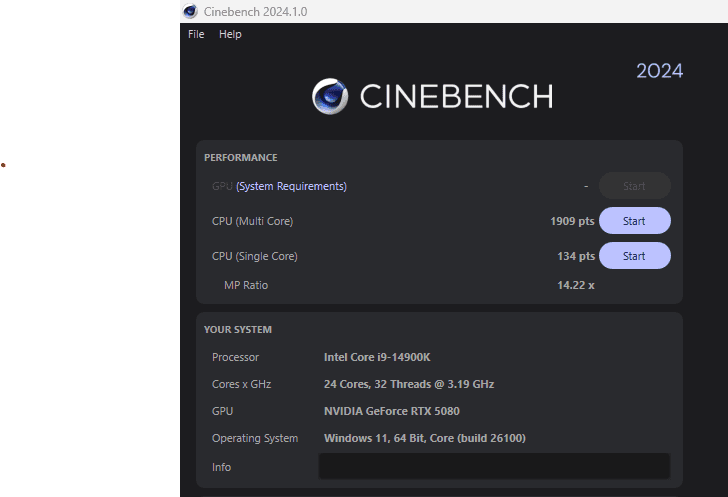Click the 24 Cores, 32 Threads value

(409, 384)
